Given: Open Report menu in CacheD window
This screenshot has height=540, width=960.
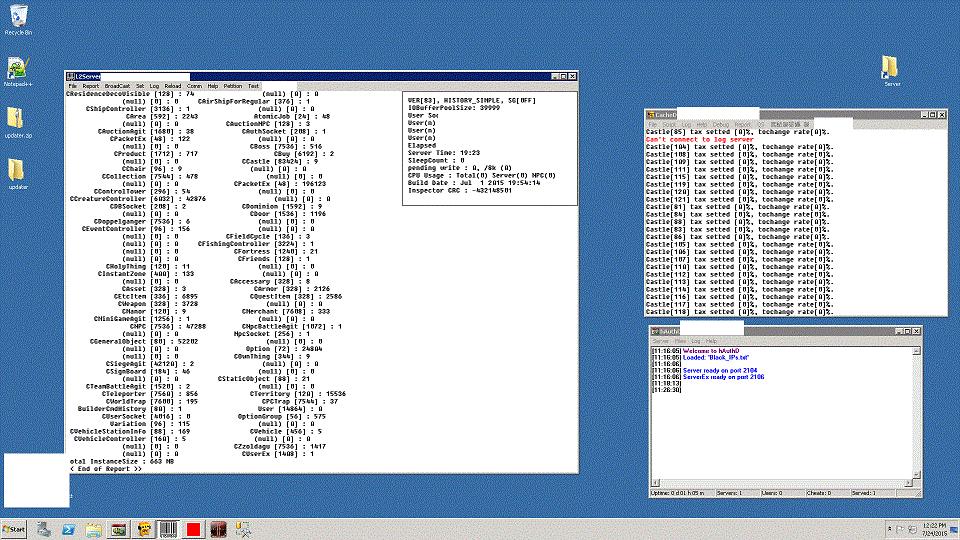Looking at the screenshot, I should (742, 124).
